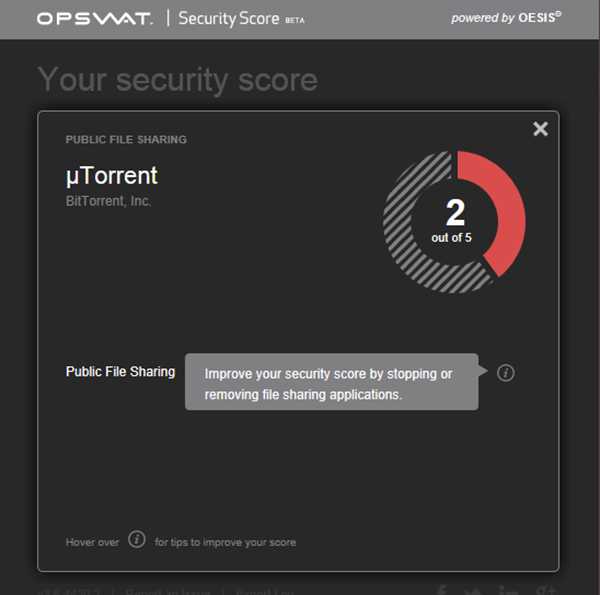Open the LinkedIn icon in the footer
This screenshot has height=595, width=600.
[509, 590]
